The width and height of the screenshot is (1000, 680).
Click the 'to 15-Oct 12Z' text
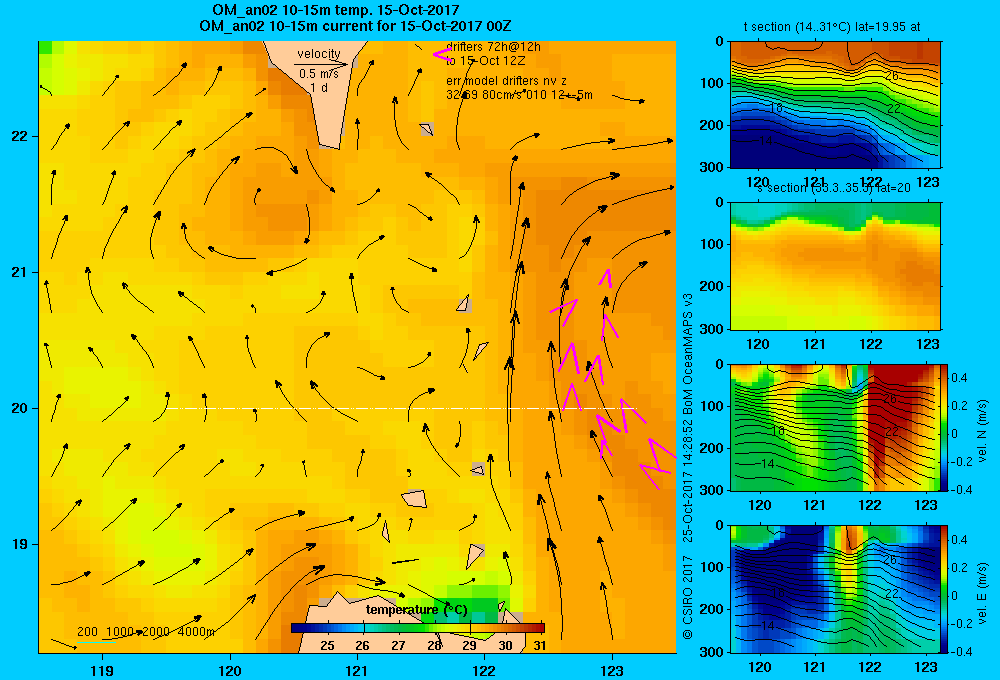pyautogui.click(x=485, y=61)
